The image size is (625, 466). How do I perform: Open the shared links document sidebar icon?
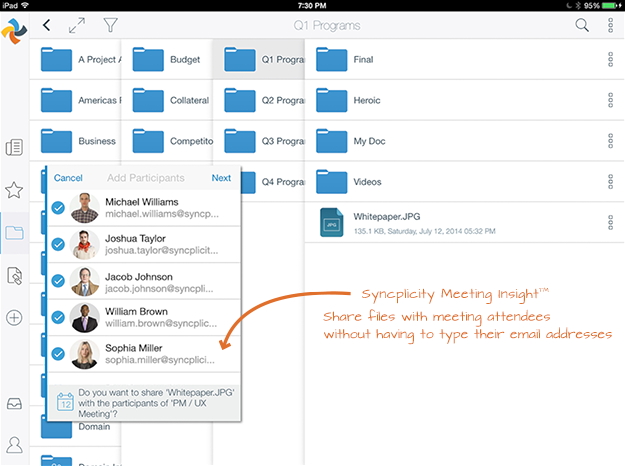tap(14, 275)
